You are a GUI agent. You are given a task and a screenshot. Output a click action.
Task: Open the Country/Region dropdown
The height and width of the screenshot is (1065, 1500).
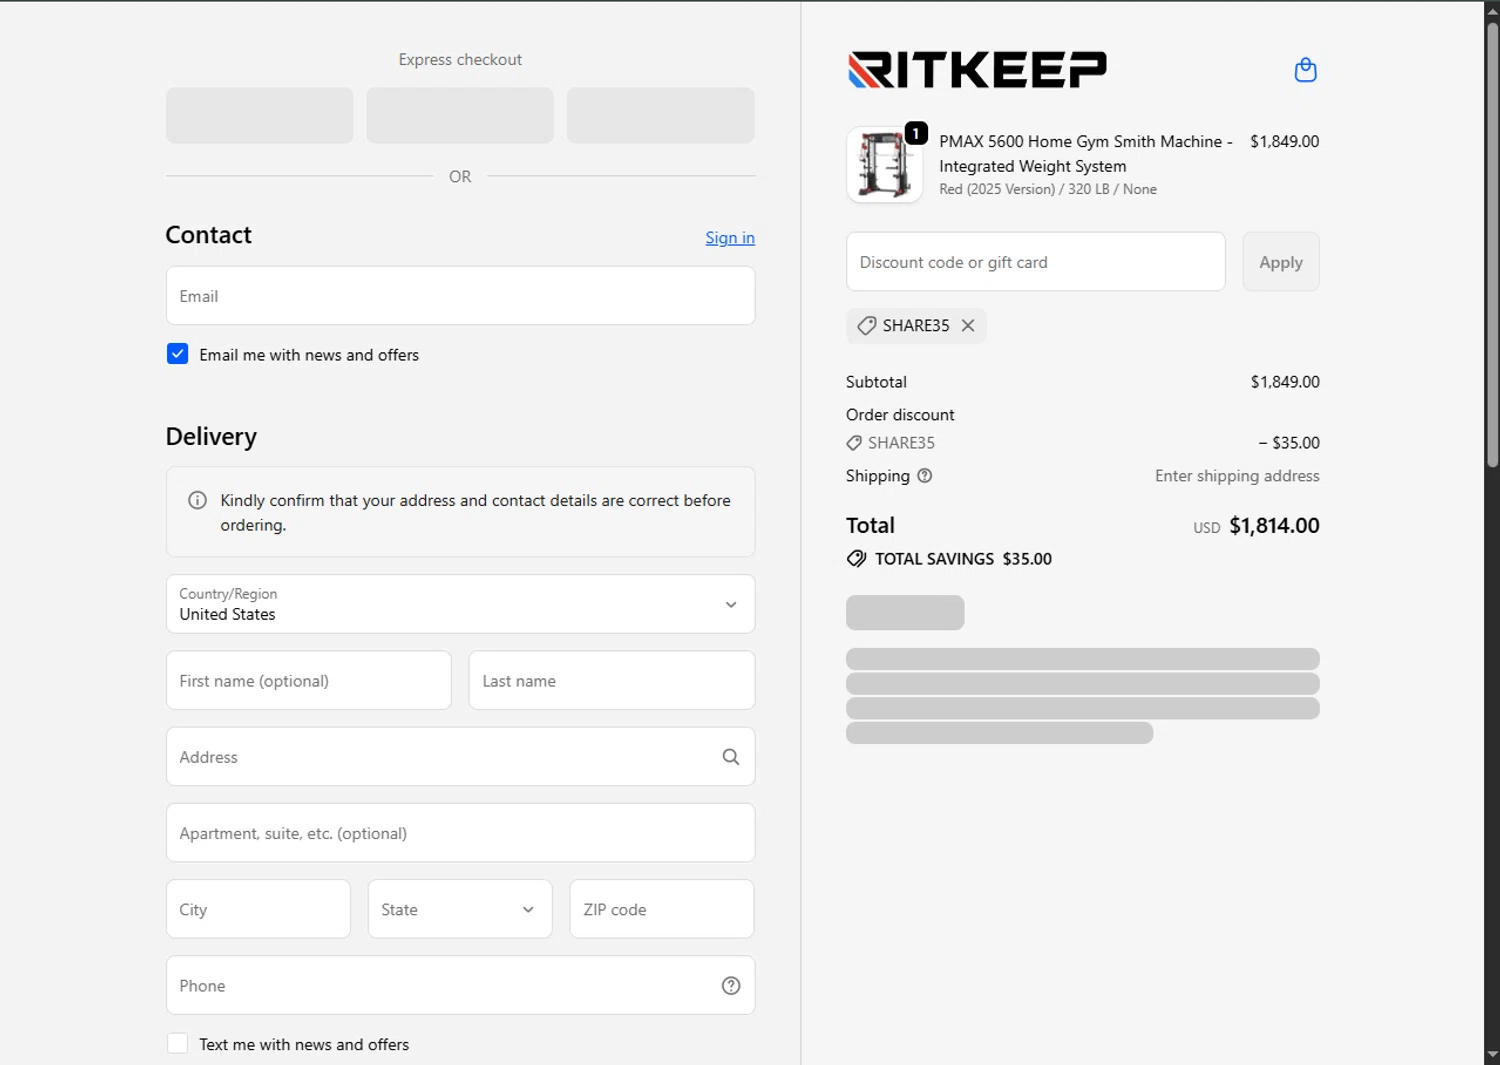[460, 604]
